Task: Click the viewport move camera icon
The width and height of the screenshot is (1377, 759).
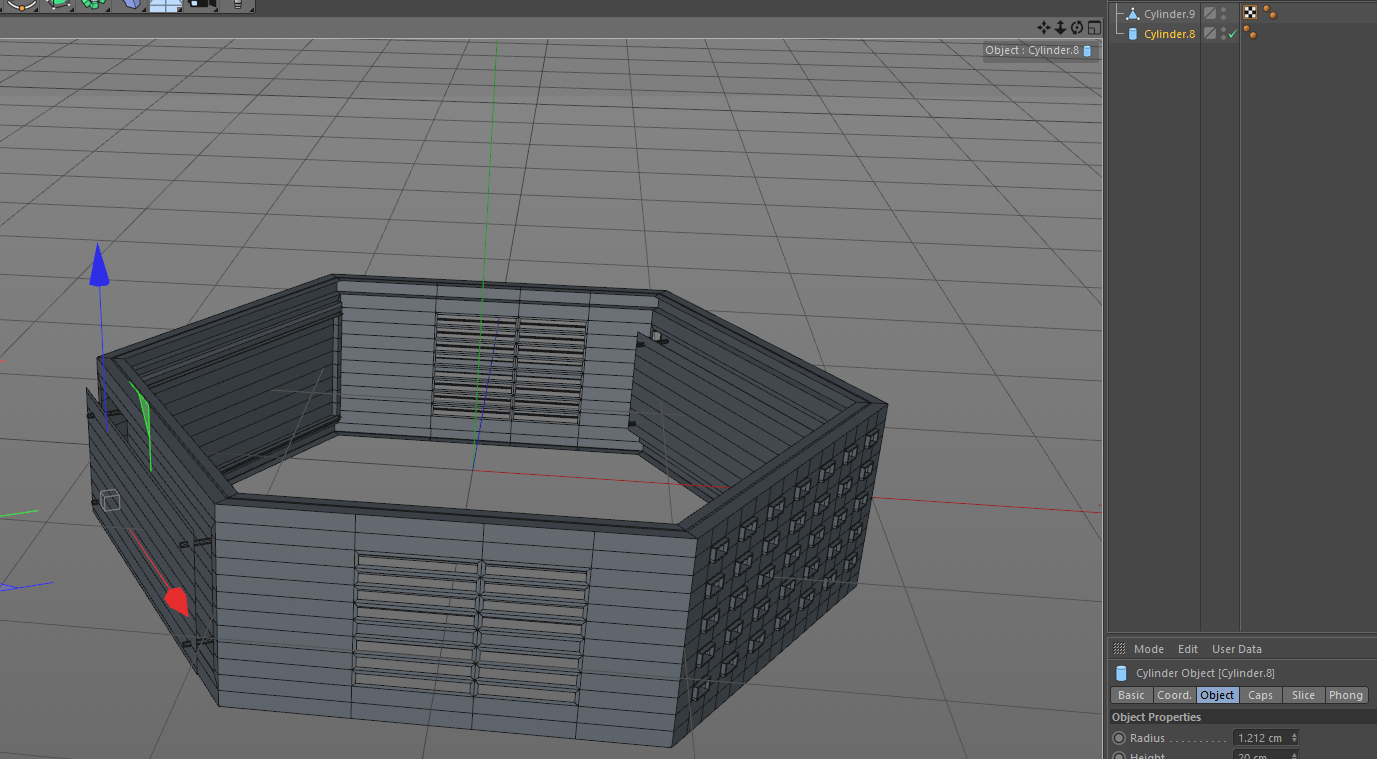Action: pyautogui.click(x=1044, y=28)
